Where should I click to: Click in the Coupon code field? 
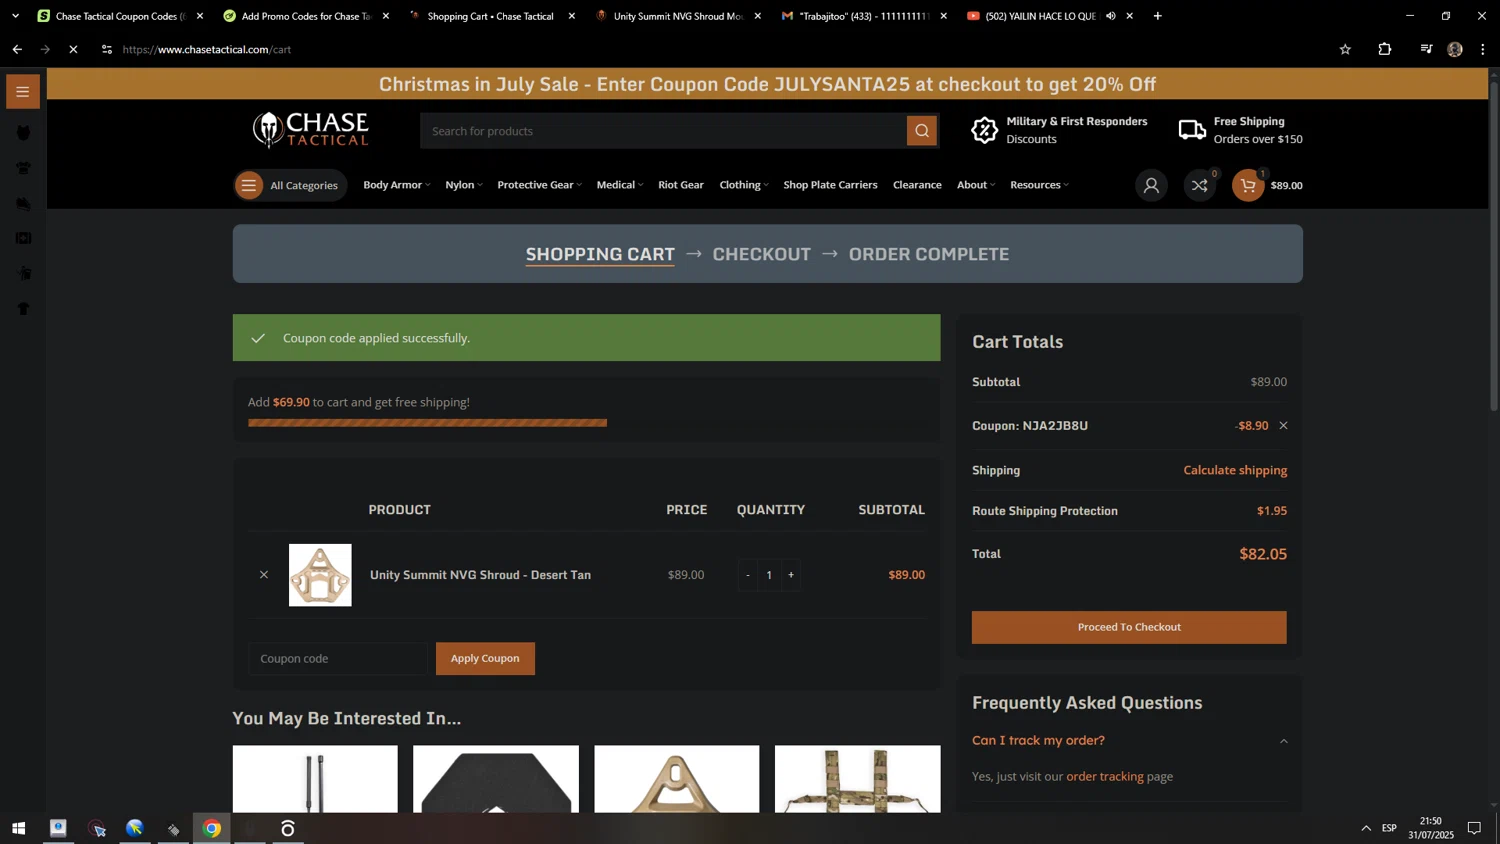tap(338, 659)
